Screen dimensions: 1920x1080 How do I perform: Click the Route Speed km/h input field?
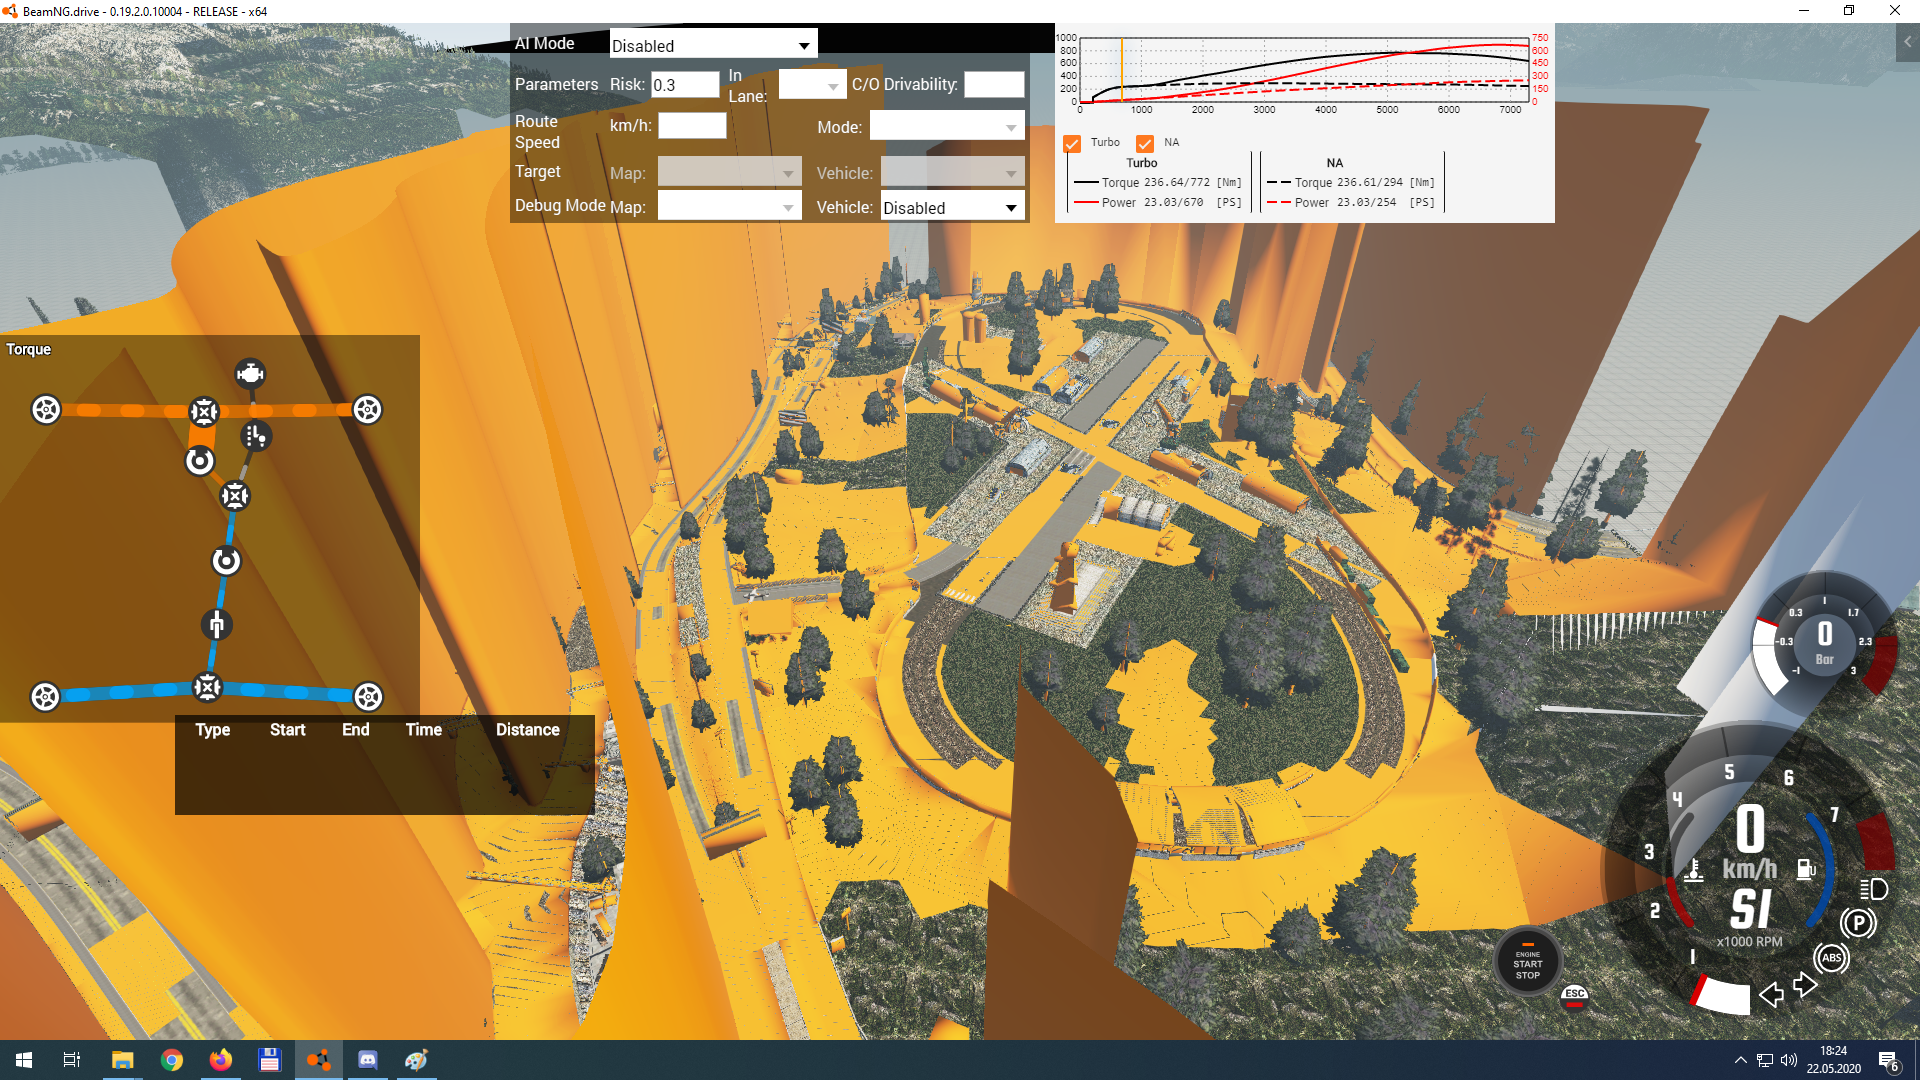(x=692, y=126)
